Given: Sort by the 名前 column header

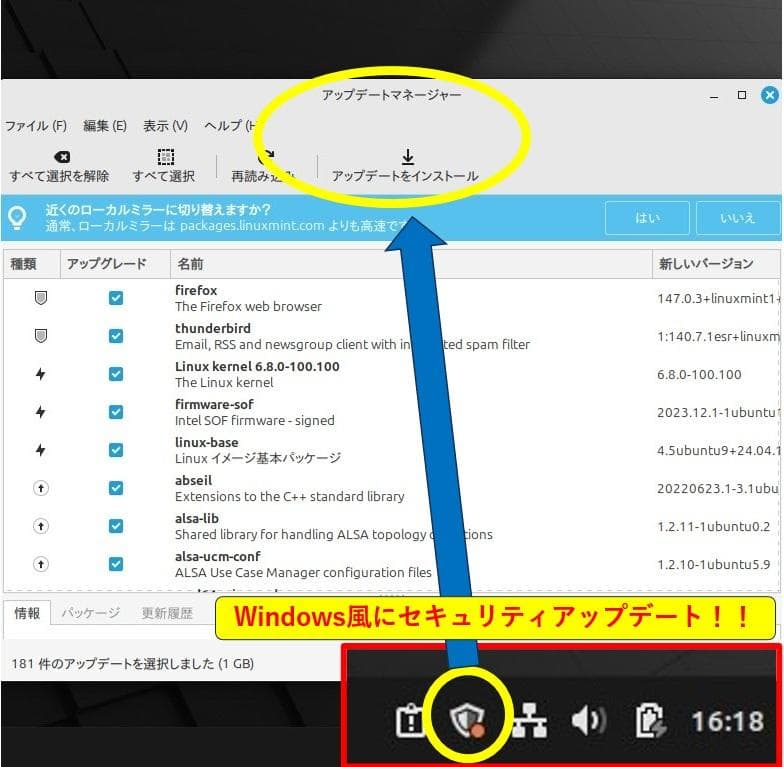Looking at the screenshot, I should [411, 264].
